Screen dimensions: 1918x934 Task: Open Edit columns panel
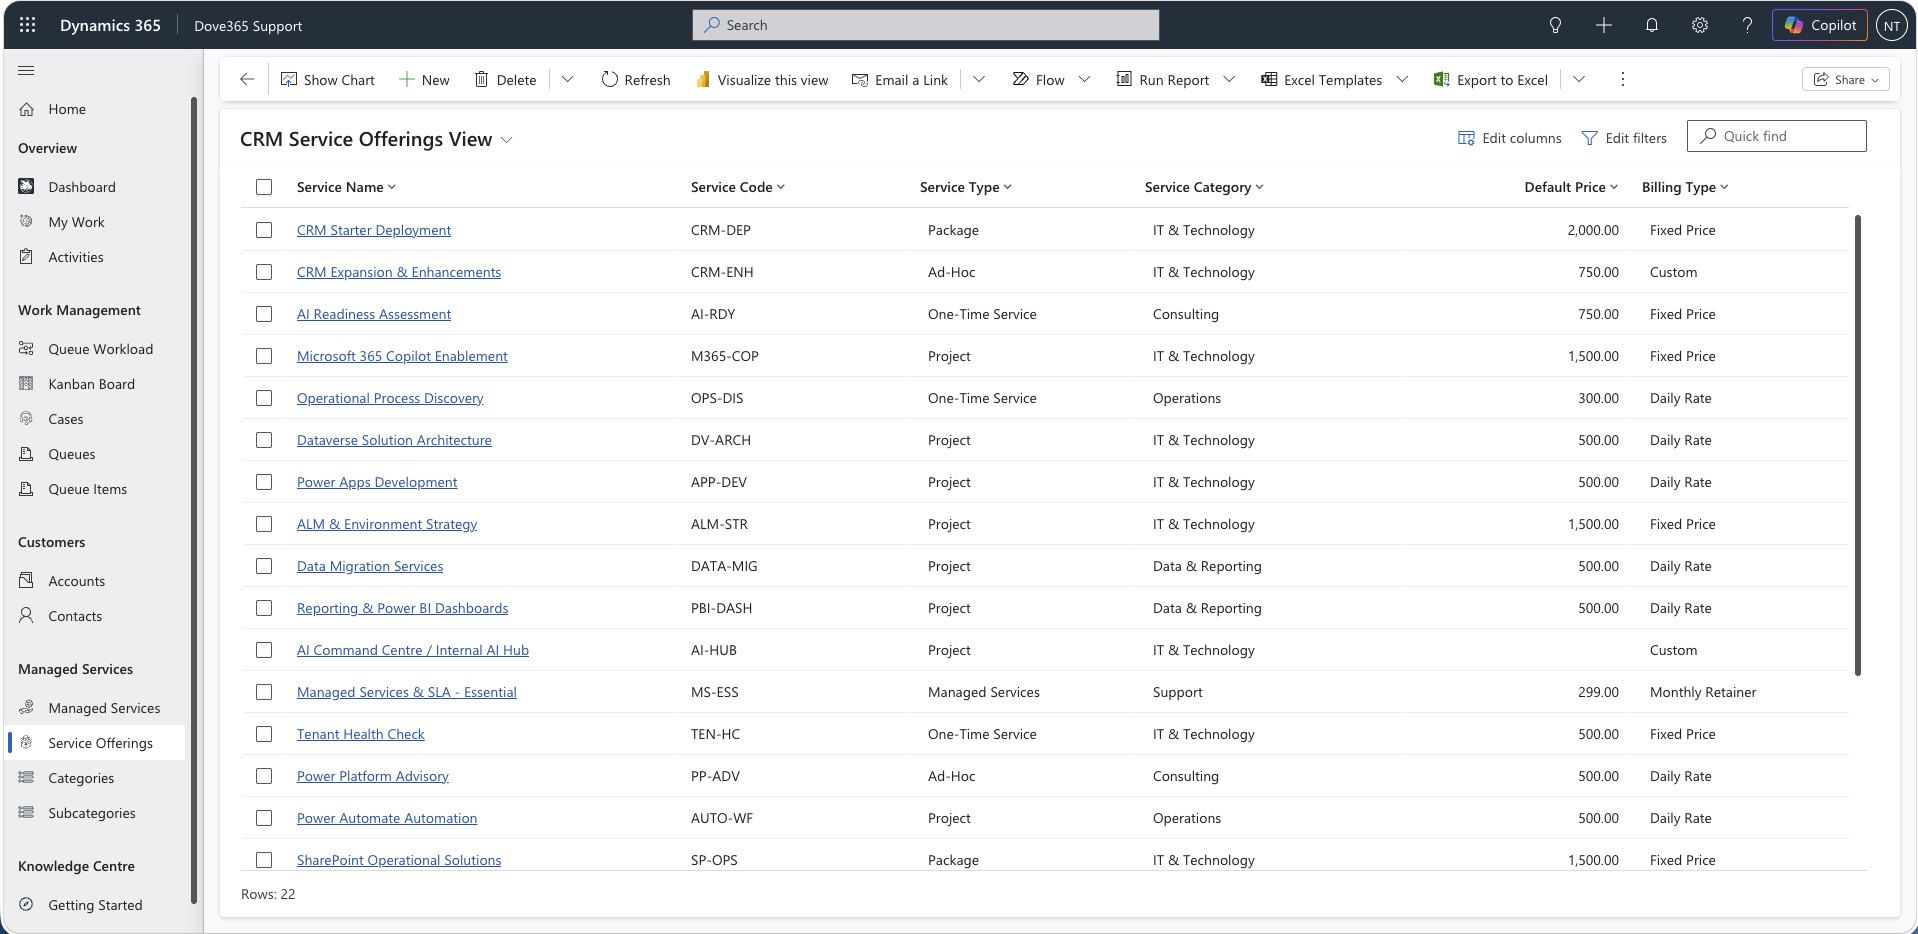[x=1510, y=138]
